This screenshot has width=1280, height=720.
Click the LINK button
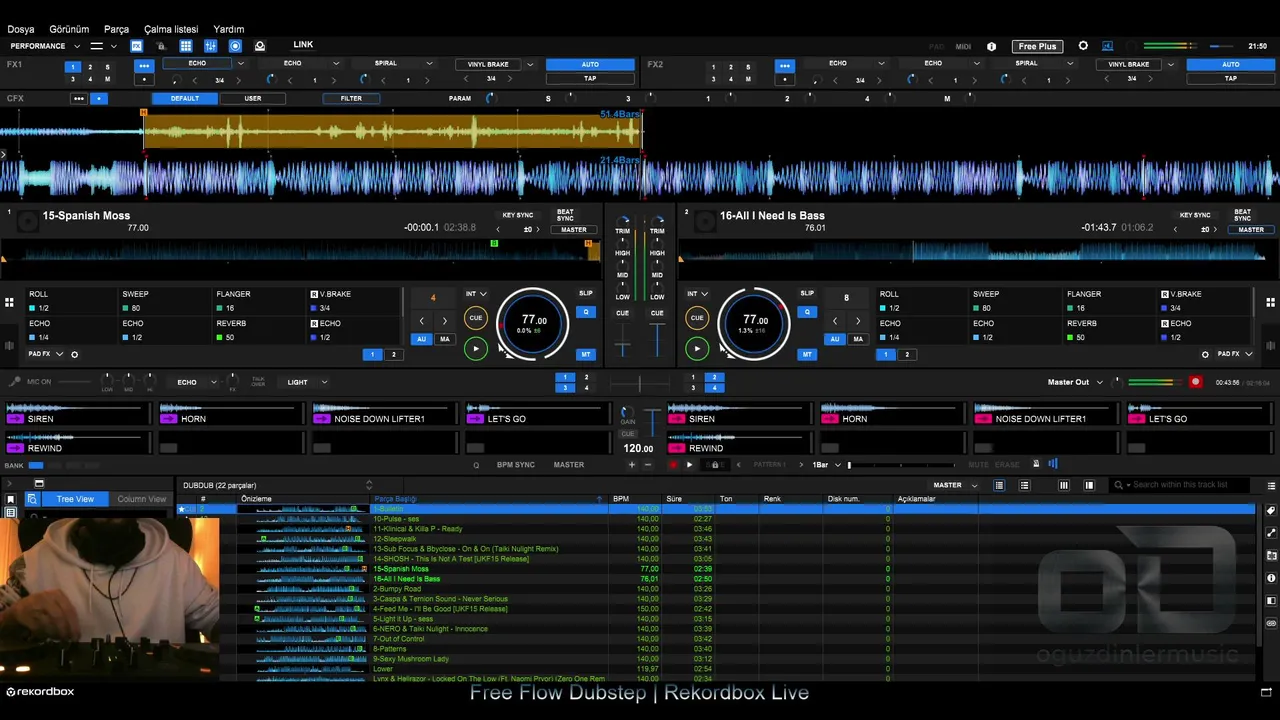(303, 45)
